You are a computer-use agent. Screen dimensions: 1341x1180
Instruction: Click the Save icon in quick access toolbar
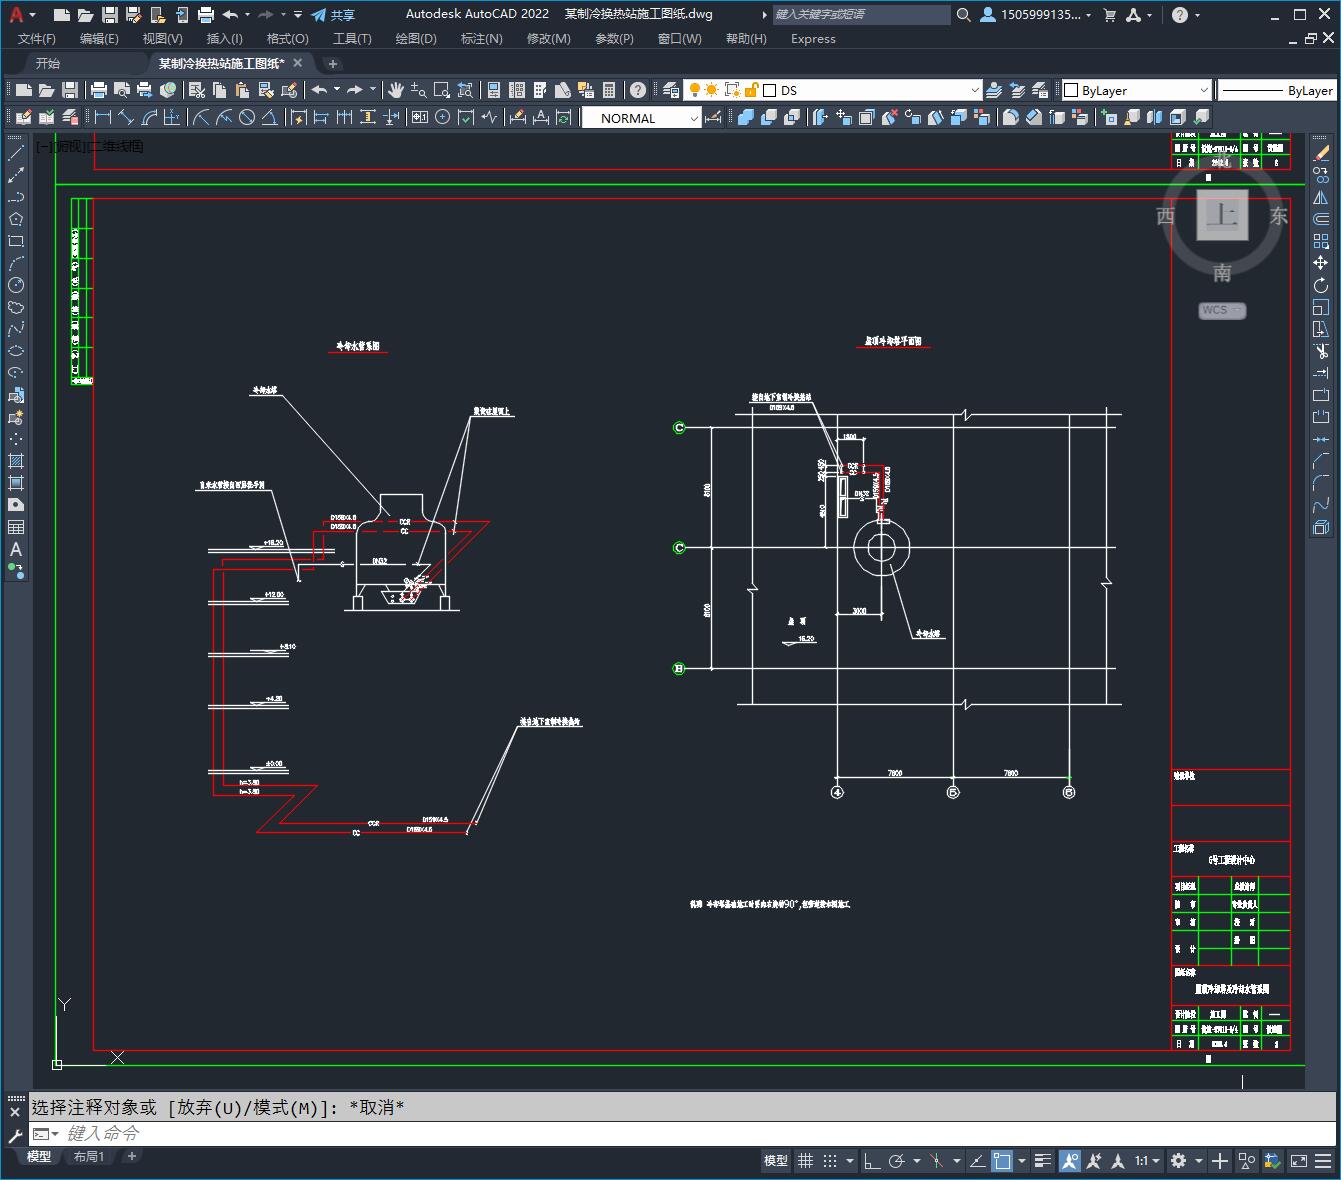point(110,14)
